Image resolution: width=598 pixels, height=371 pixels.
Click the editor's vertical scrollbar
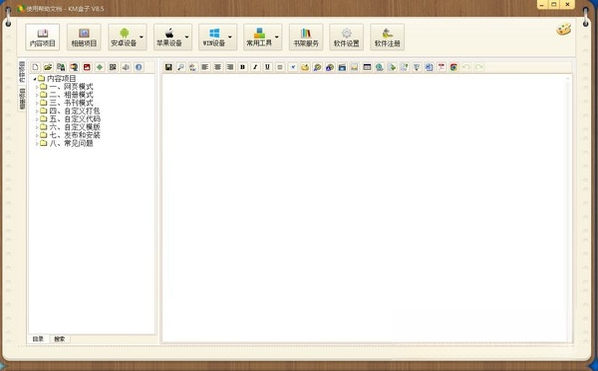click(x=568, y=208)
